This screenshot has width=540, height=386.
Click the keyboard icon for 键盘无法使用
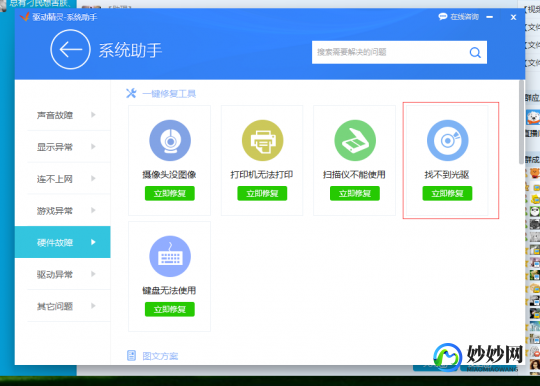pyautogui.click(x=170, y=257)
